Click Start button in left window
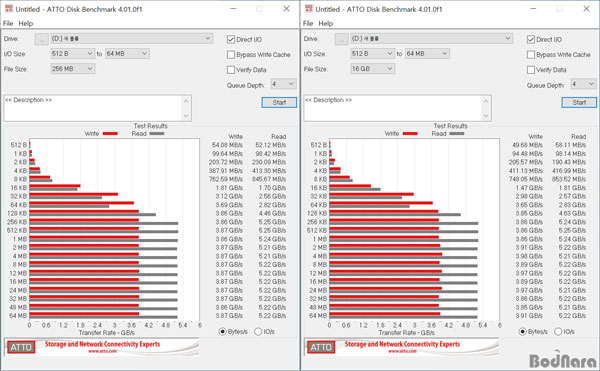 [279, 103]
